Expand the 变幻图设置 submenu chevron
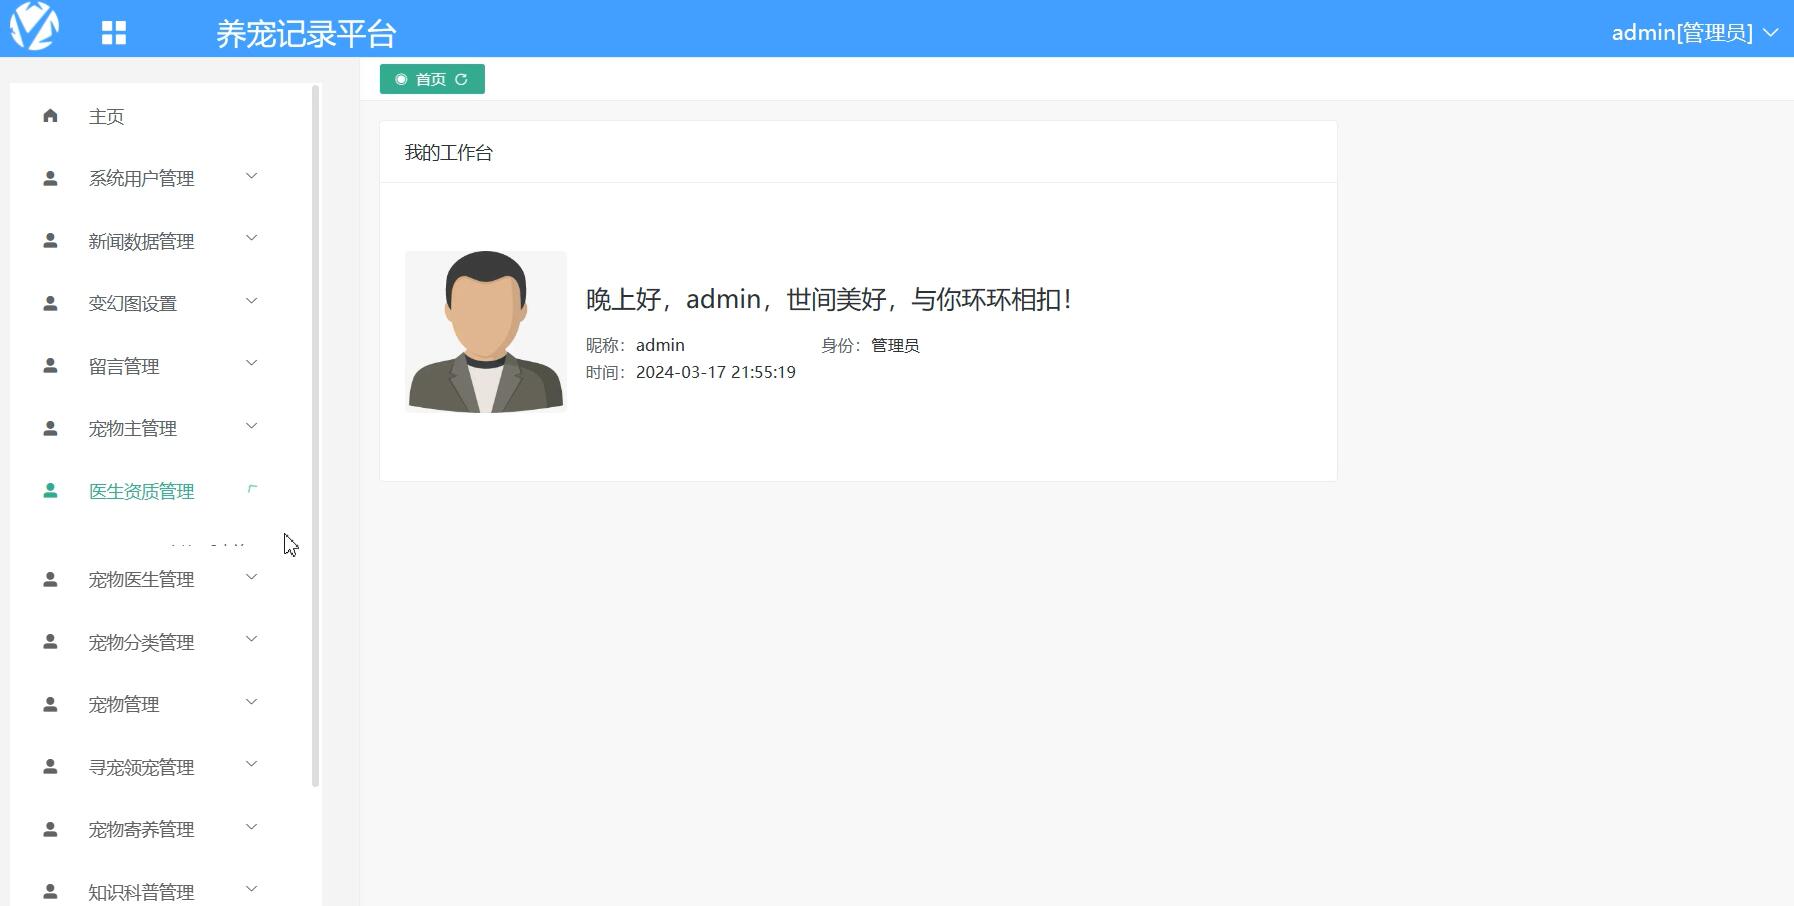The height and width of the screenshot is (906, 1794). click(251, 301)
